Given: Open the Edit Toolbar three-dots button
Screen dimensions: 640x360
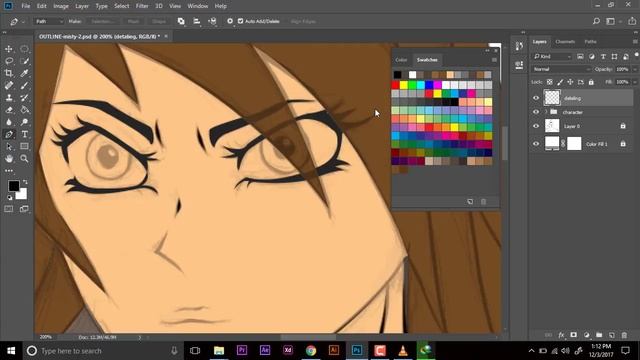Looking at the screenshot, I should point(9,171).
